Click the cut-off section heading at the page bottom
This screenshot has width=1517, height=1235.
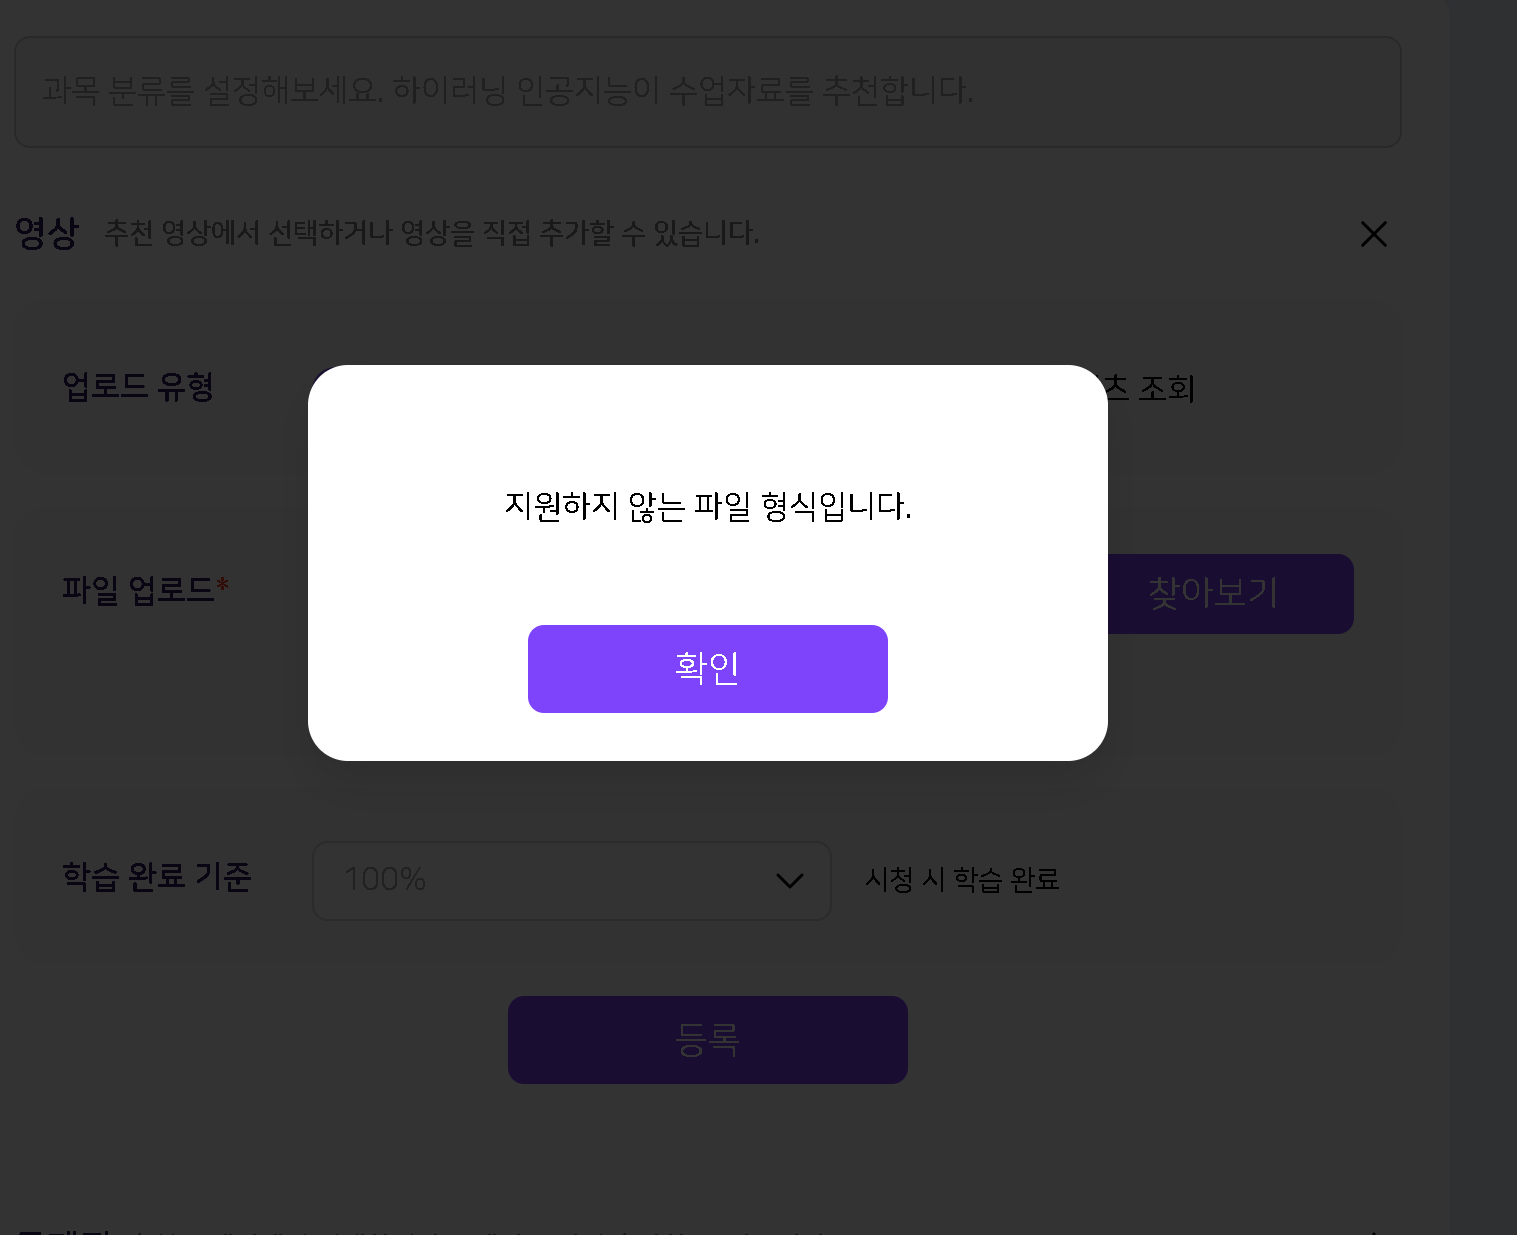(62, 1230)
